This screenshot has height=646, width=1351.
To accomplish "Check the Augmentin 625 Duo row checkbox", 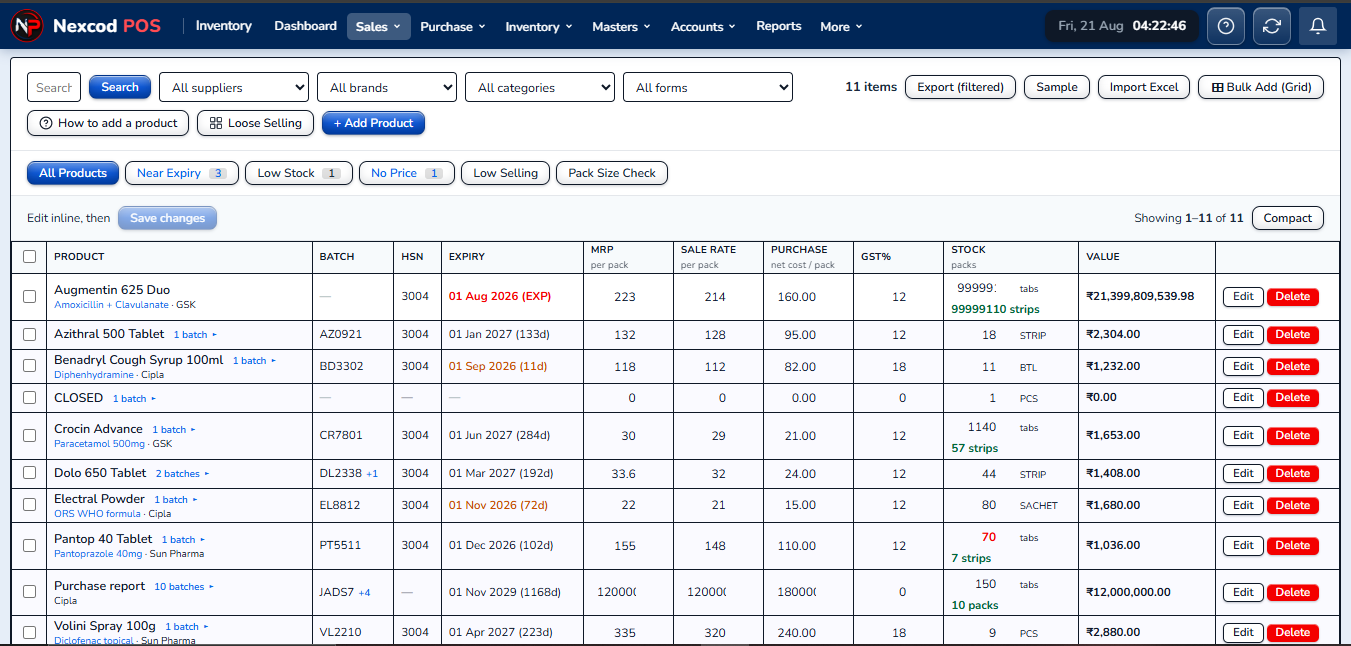I will pos(29,296).
